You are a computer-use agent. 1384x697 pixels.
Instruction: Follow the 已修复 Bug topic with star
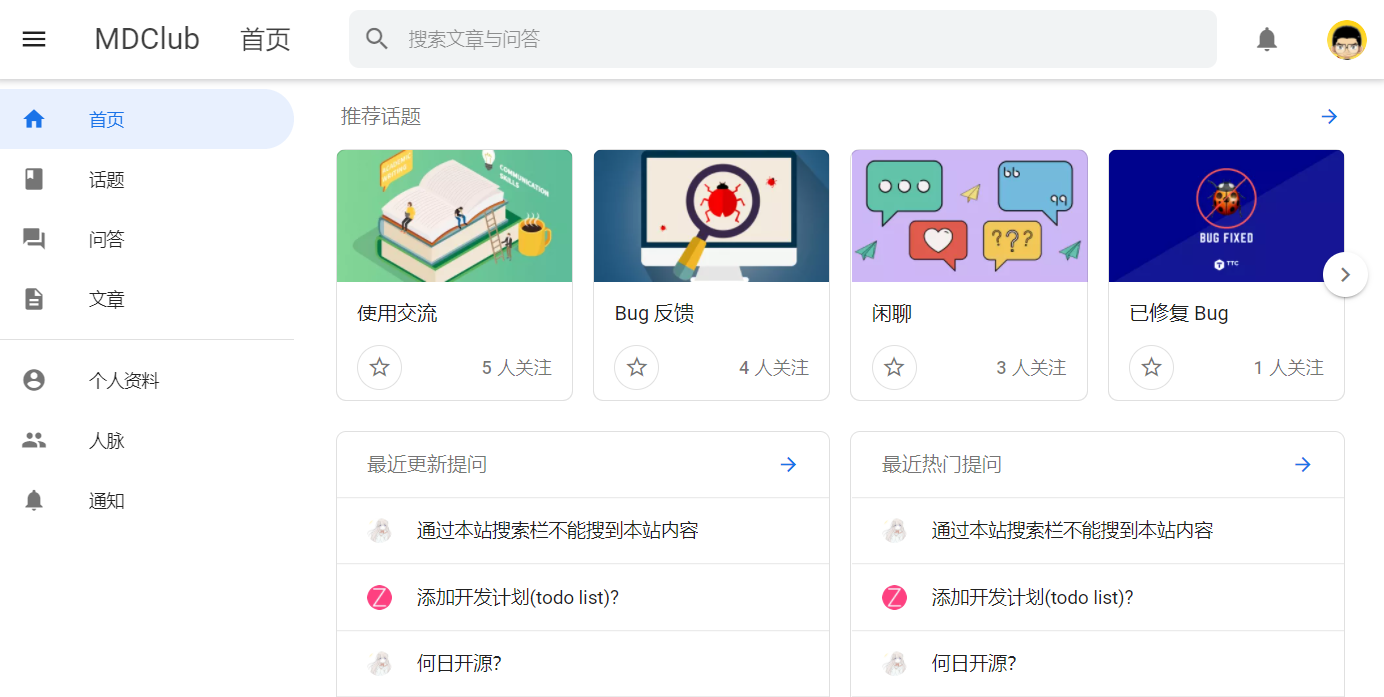[1151, 367]
